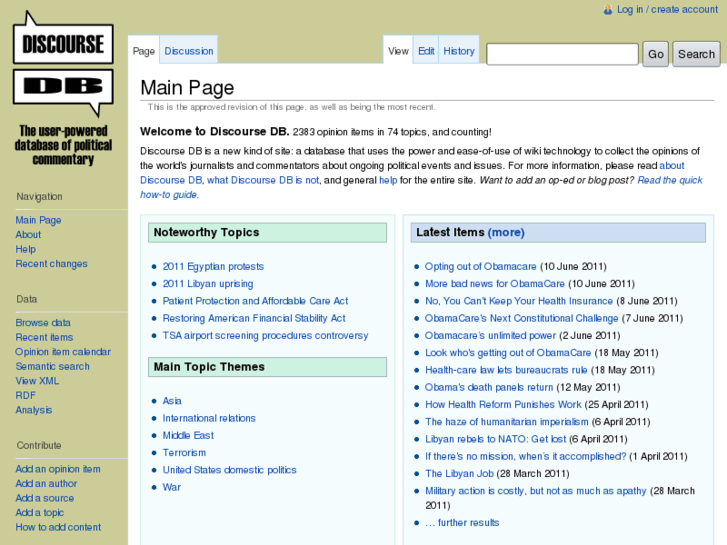Open the 2011 Egyptian protests topic
The height and width of the screenshot is (545, 727).
click(x=213, y=266)
